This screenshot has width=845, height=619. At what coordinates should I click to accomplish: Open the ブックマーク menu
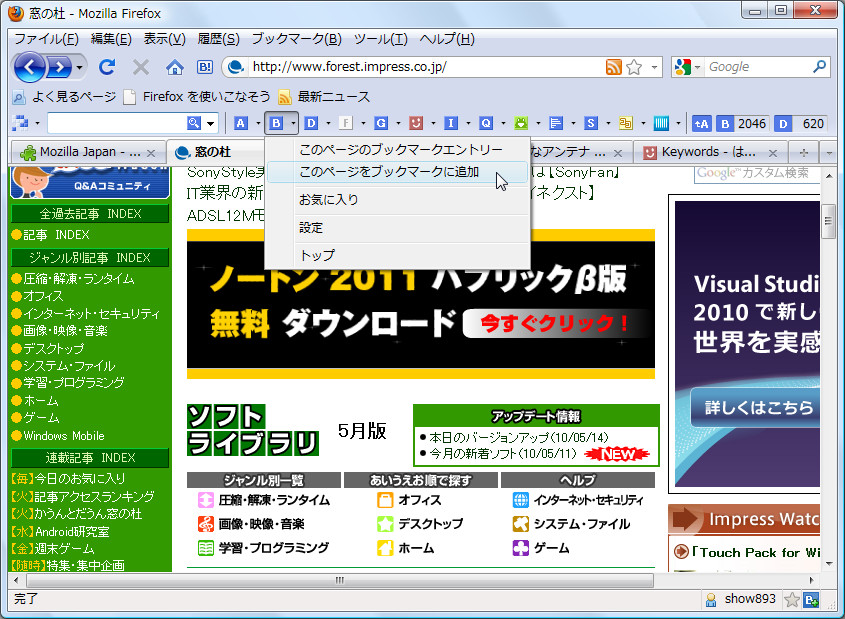pos(294,39)
